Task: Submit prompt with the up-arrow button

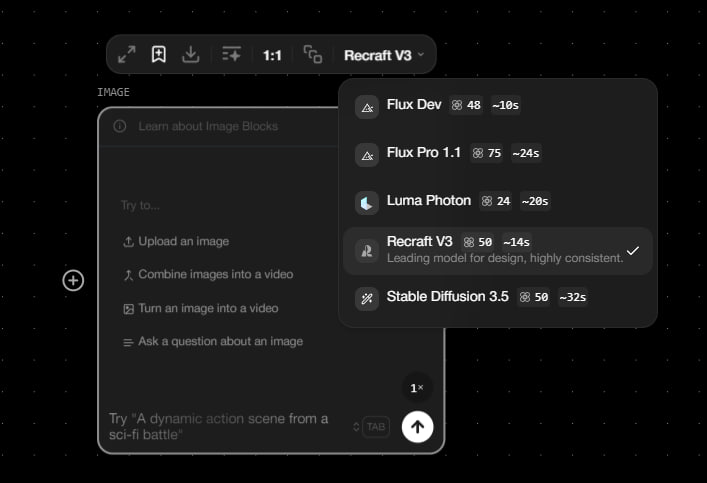Action: click(x=418, y=427)
